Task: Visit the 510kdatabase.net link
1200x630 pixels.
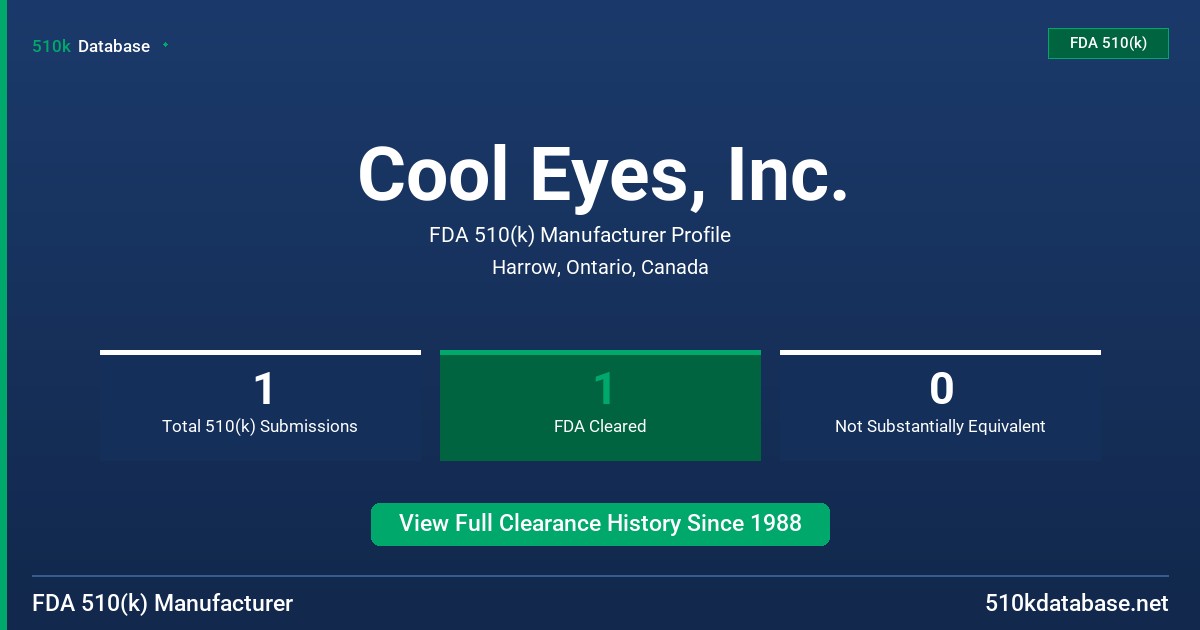Action: [x=1076, y=603]
